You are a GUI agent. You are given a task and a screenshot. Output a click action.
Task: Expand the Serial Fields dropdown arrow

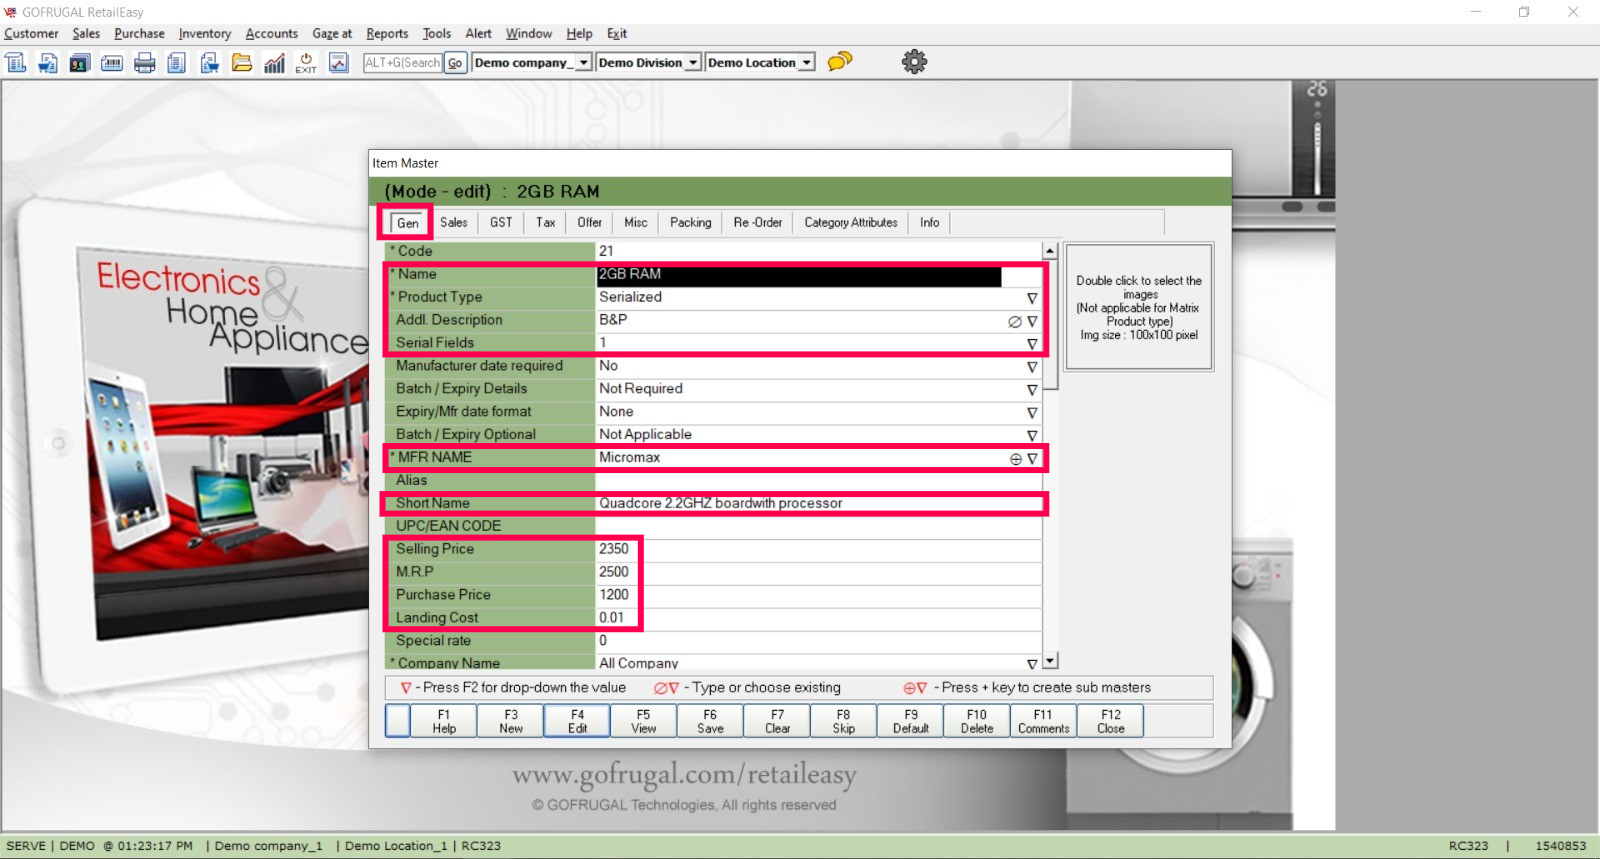click(x=1032, y=344)
